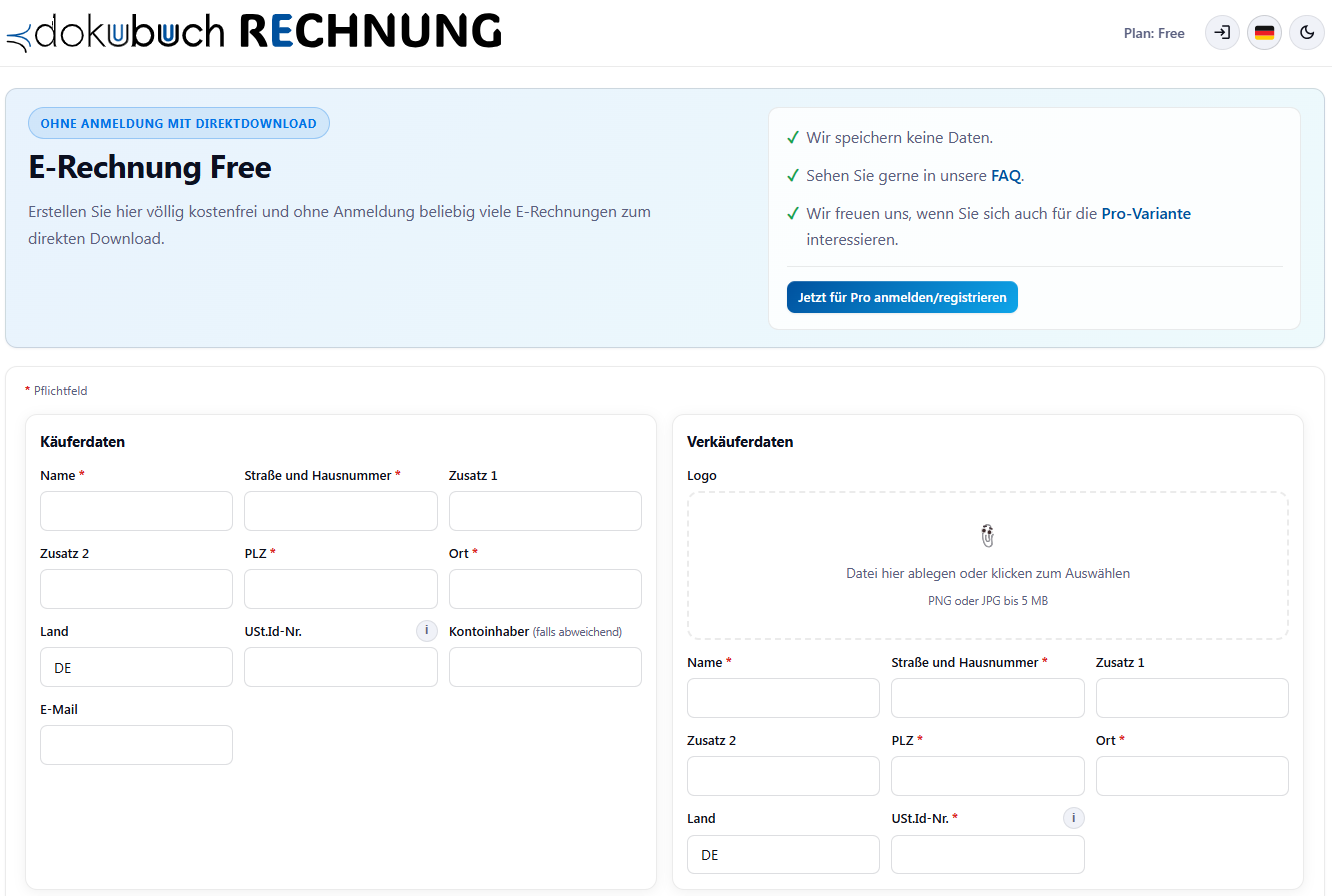Select the Käuferdaten PLZ field
Image resolution: width=1332 pixels, height=896 pixels.
tap(341, 589)
